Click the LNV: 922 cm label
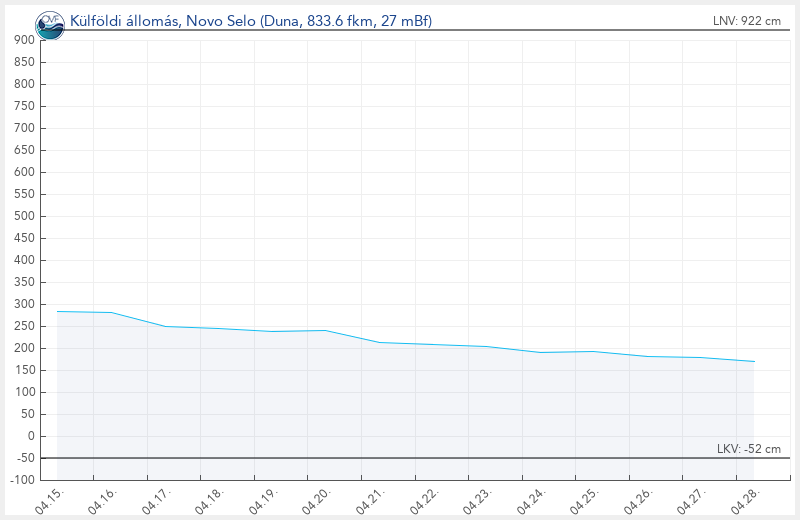800x520 pixels. [x=747, y=21]
